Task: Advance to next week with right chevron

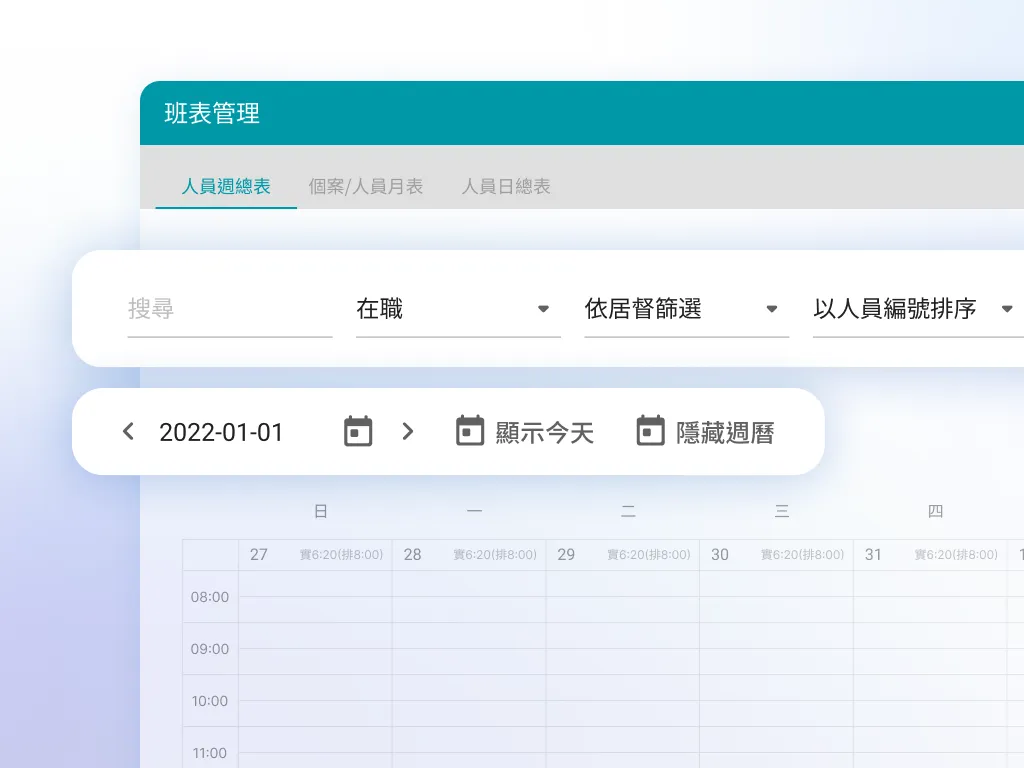Action: 408,432
